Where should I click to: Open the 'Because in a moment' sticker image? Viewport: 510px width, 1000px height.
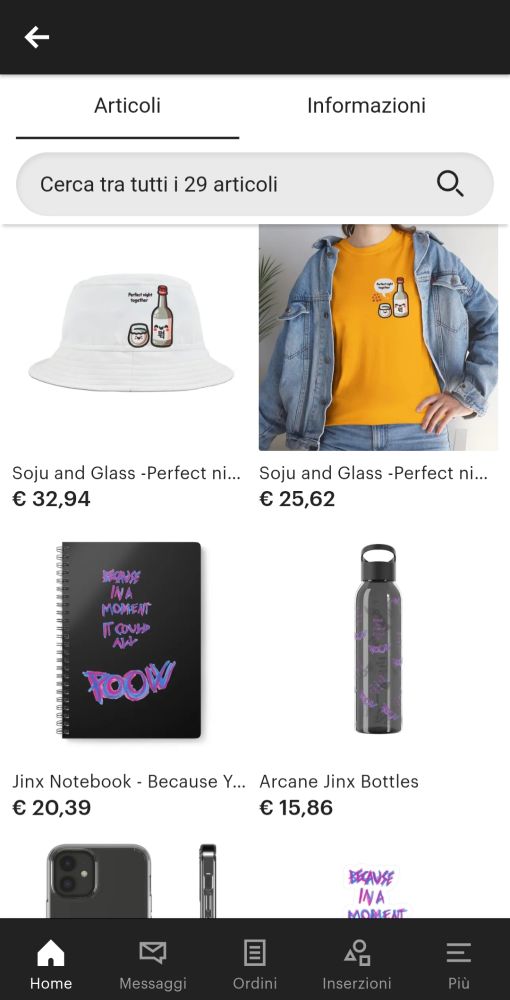pyautogui.click(x=377, y=892)
